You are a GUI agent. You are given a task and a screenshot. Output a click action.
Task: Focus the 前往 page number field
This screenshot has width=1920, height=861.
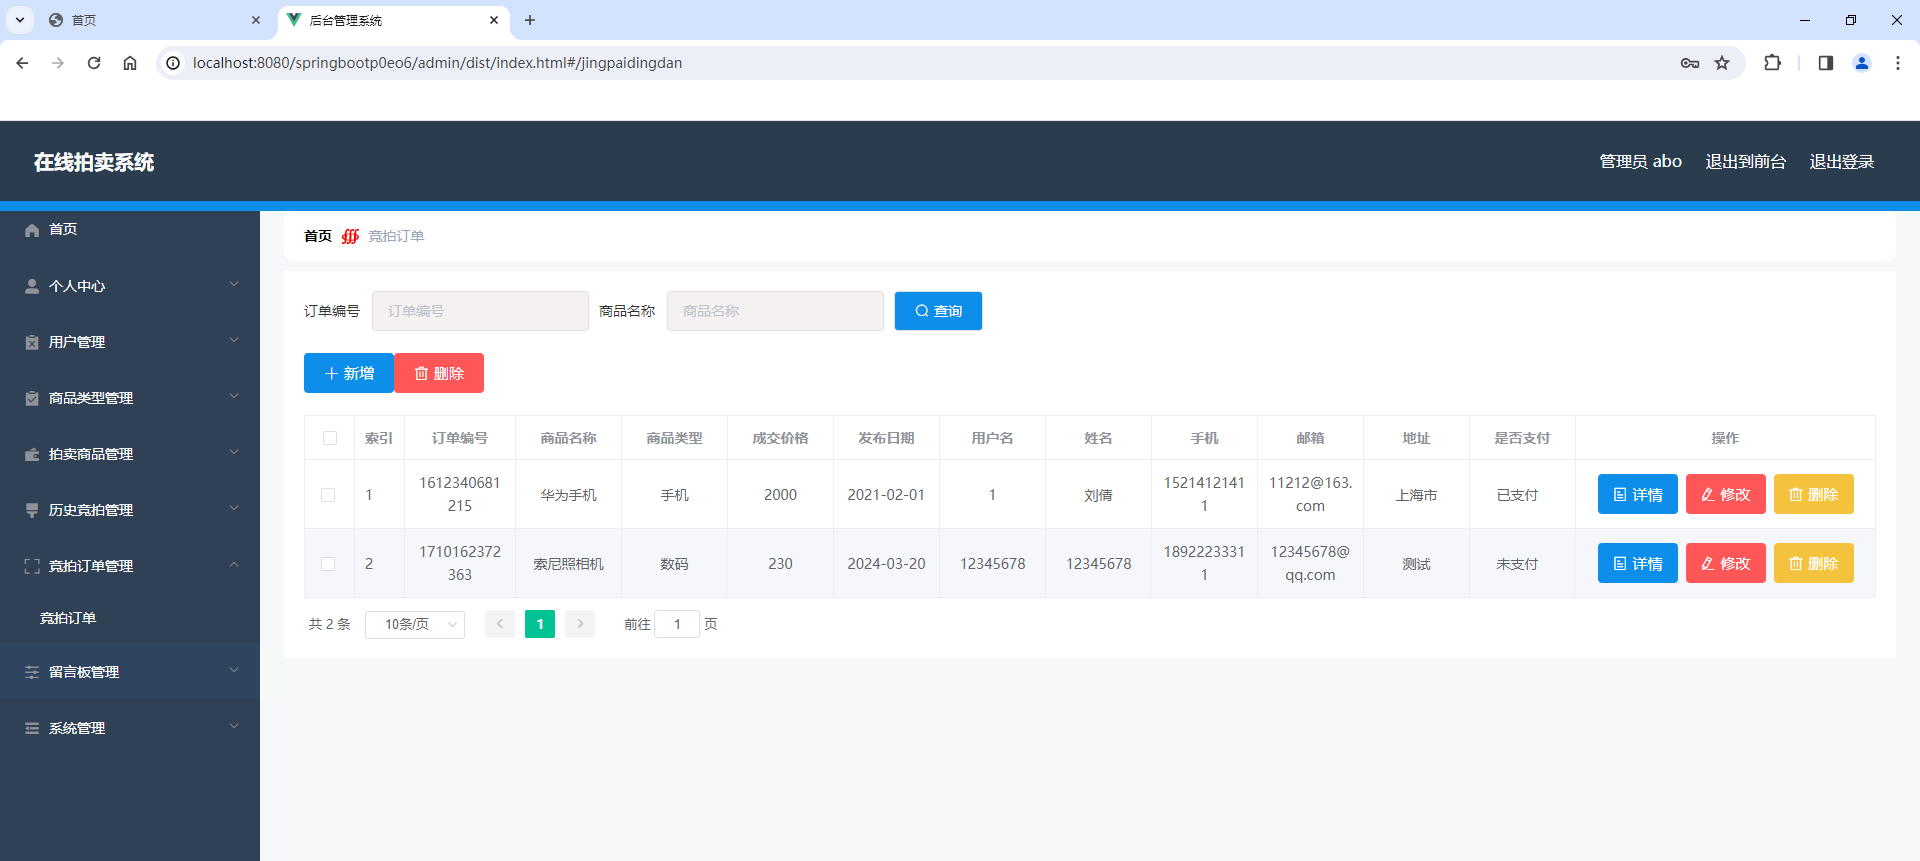pos(677,624)
